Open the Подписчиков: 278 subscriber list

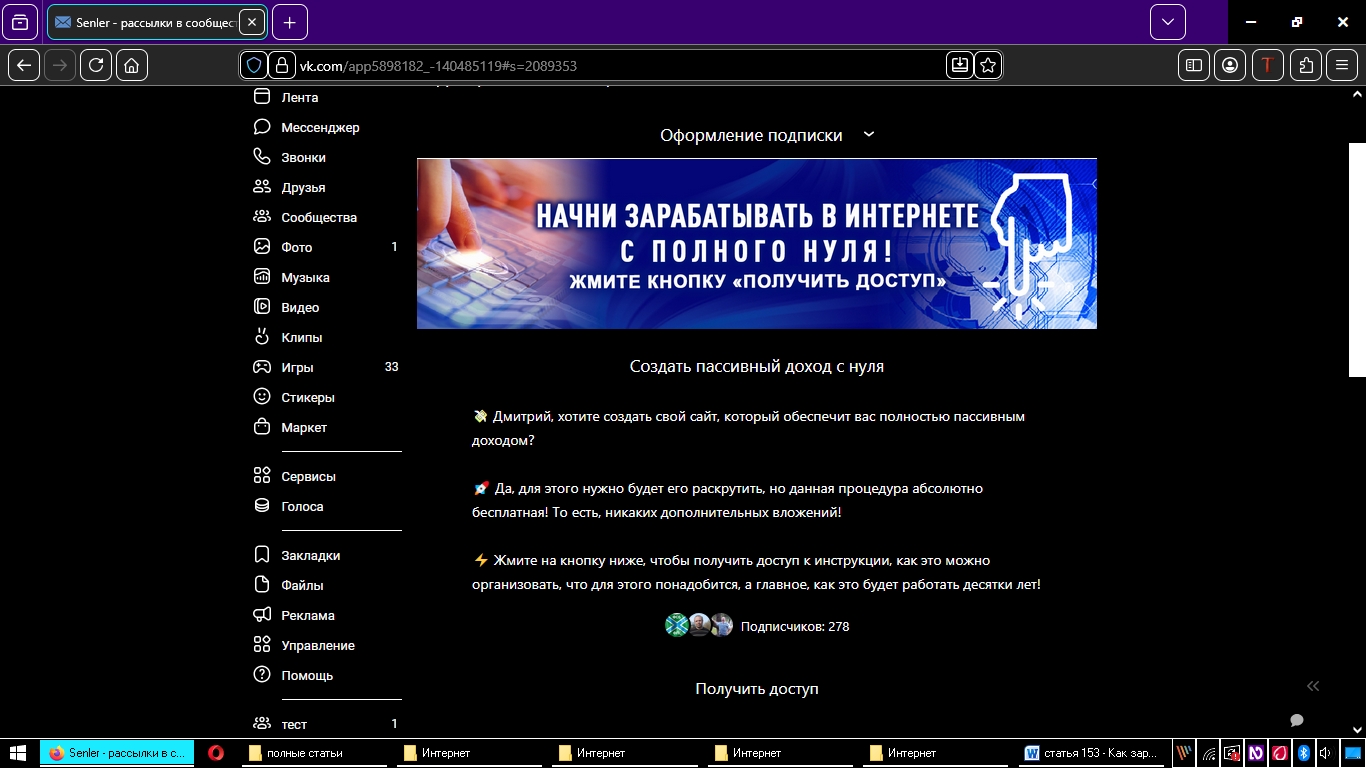(793, 626)
